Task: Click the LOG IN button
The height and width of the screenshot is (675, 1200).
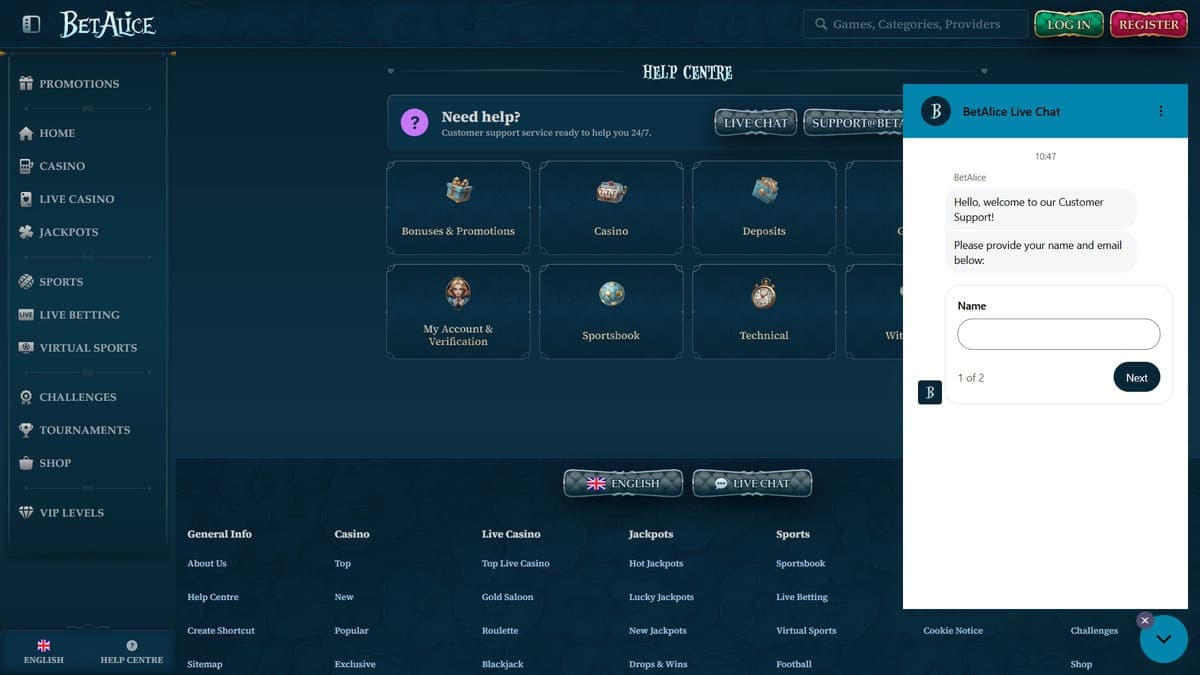Action: point(1069,24)
